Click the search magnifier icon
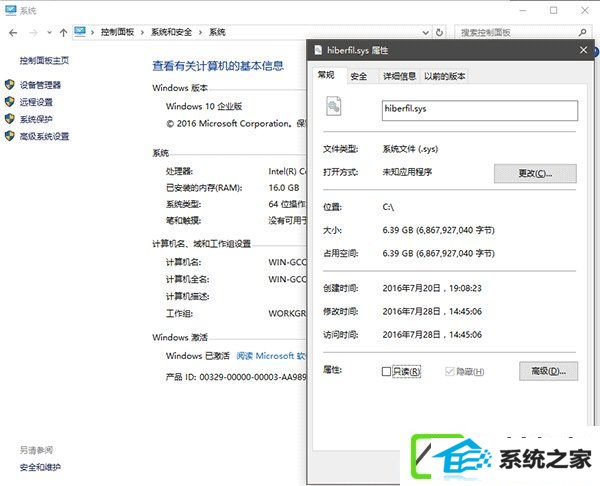600x486 pixels. 582,33
